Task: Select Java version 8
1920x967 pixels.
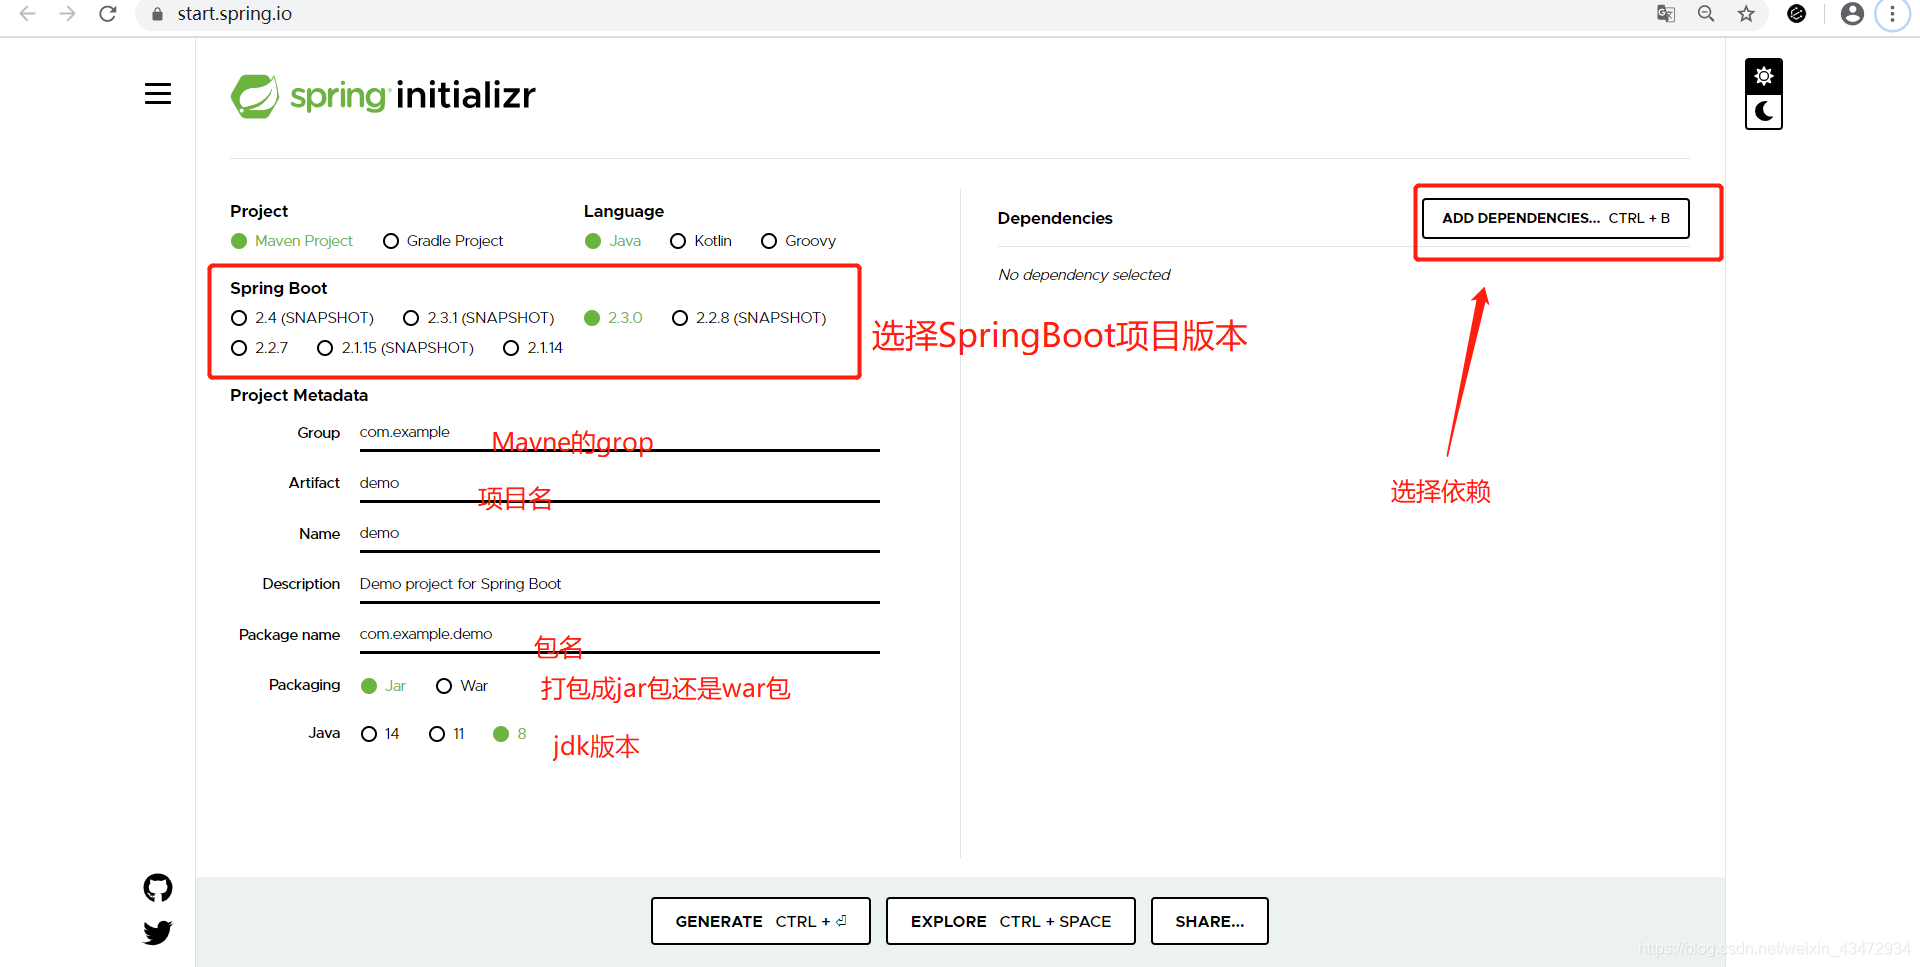Action: [x=510, y=734]
